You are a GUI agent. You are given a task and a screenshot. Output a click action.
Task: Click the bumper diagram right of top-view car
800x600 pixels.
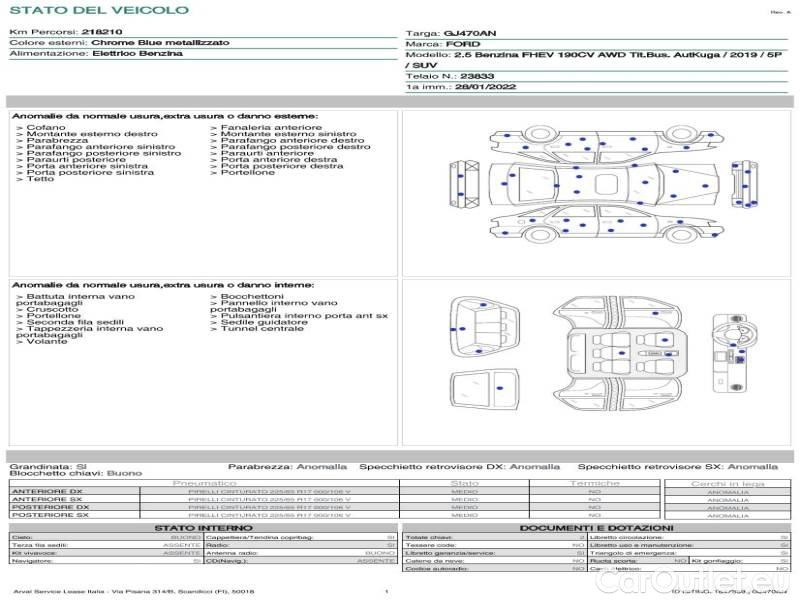click(744, 184)
